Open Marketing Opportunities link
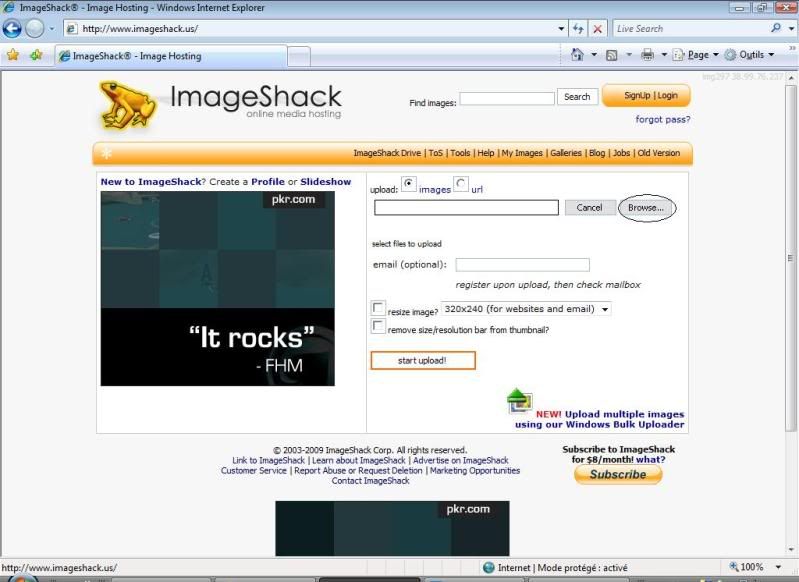This screenshot has width=799, height=582. pyautogui.click(x=475, y=470)
